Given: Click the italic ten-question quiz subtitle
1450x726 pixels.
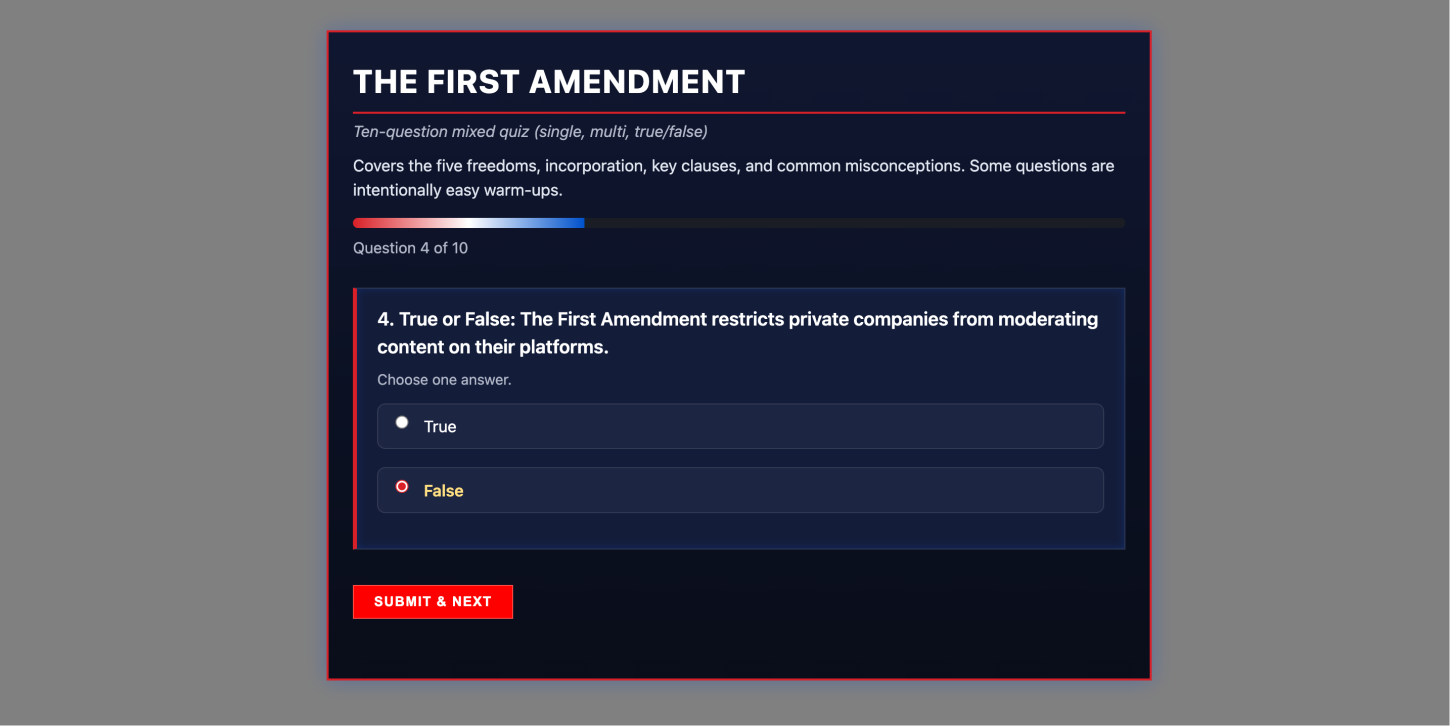Looking at the screenshot, I should 530,132.
